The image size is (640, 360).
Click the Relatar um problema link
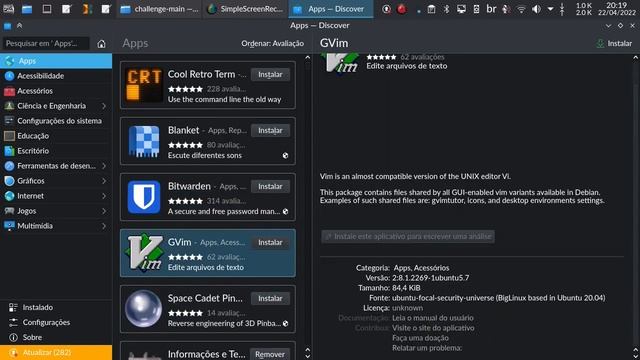[427, 348]
